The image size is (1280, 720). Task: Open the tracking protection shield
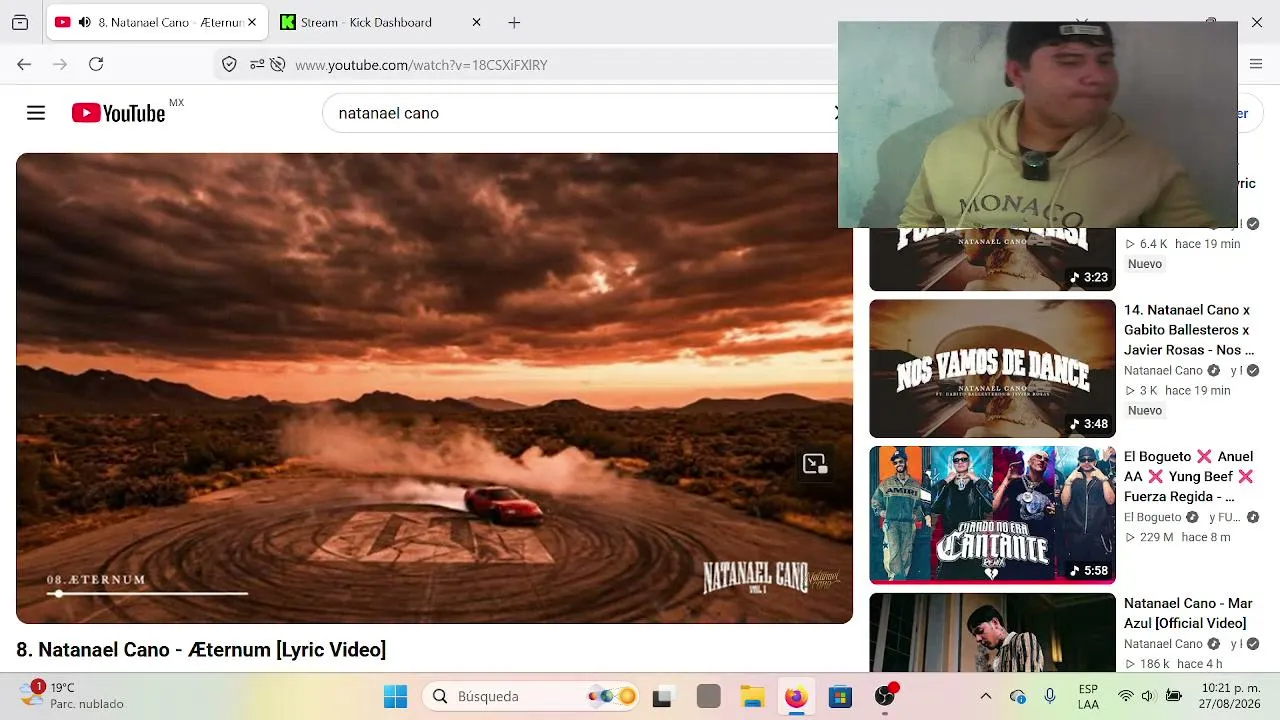click(229, 64)
